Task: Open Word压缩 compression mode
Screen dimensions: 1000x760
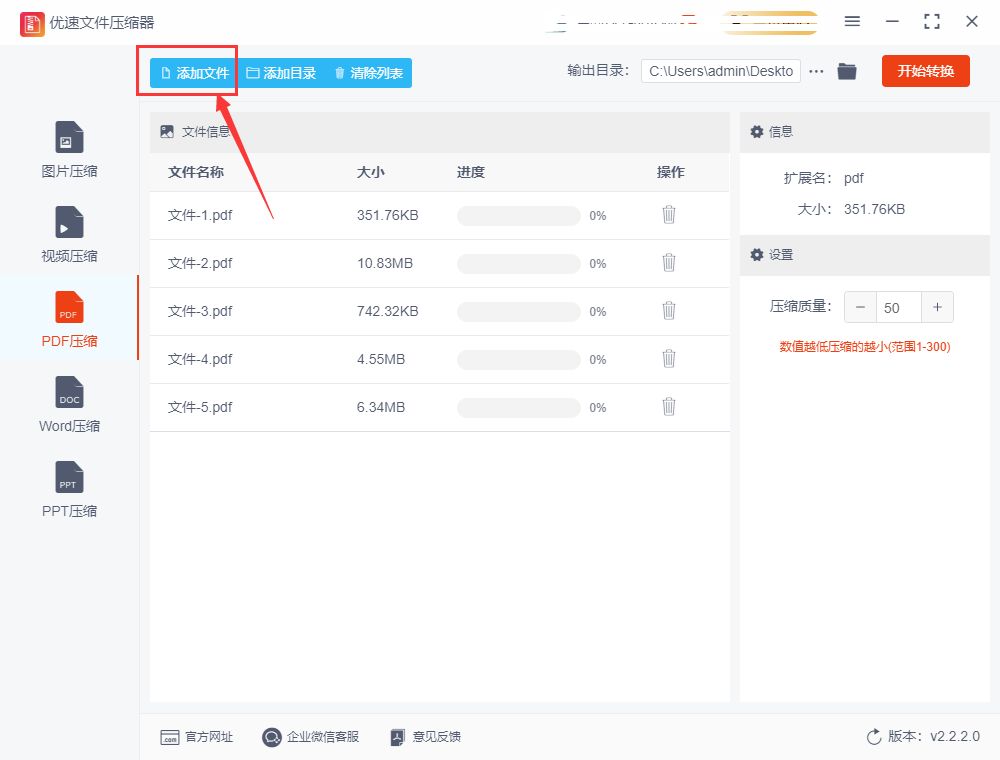Action: click(69, 405)
